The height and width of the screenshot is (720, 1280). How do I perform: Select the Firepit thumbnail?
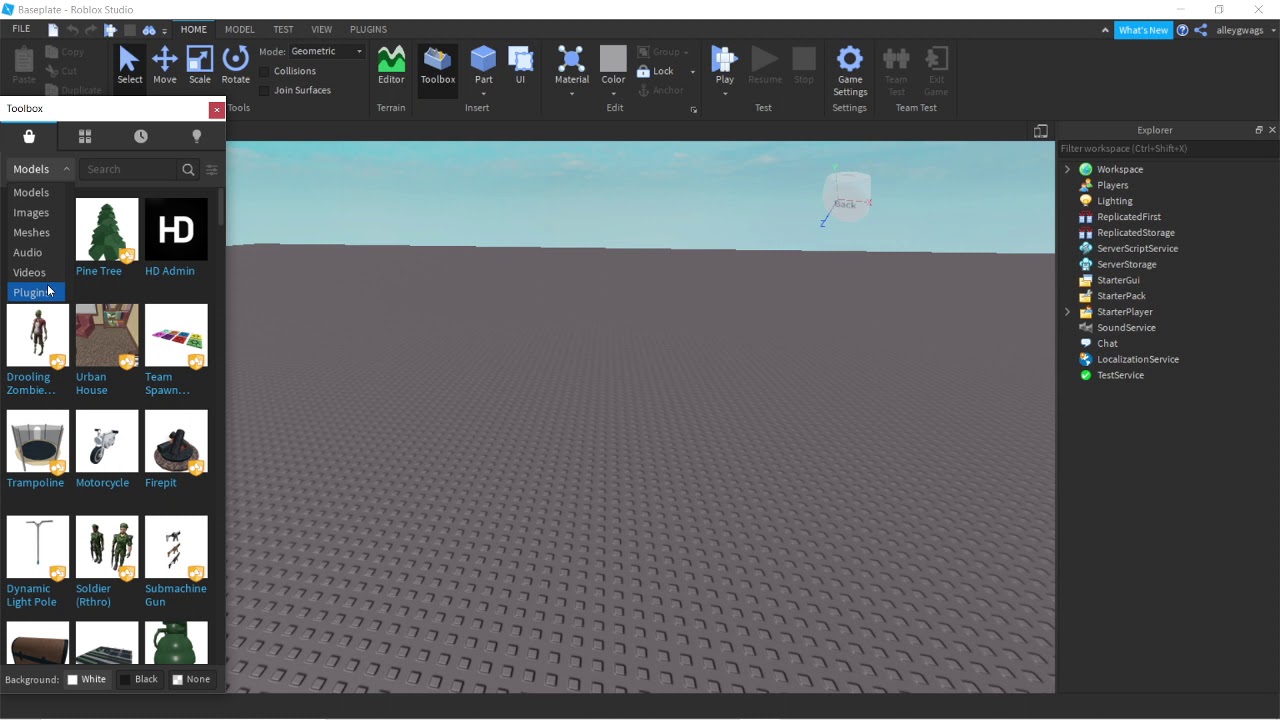(x=176, y=441)
